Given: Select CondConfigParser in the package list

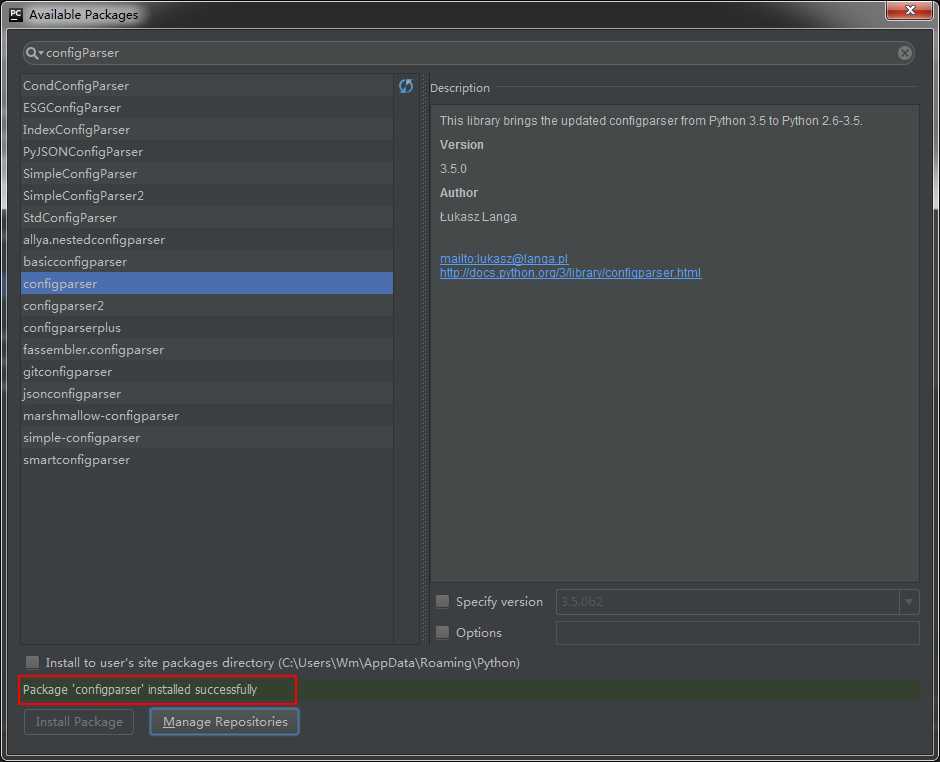Looking at the screenshot, I should coord(207,86).
